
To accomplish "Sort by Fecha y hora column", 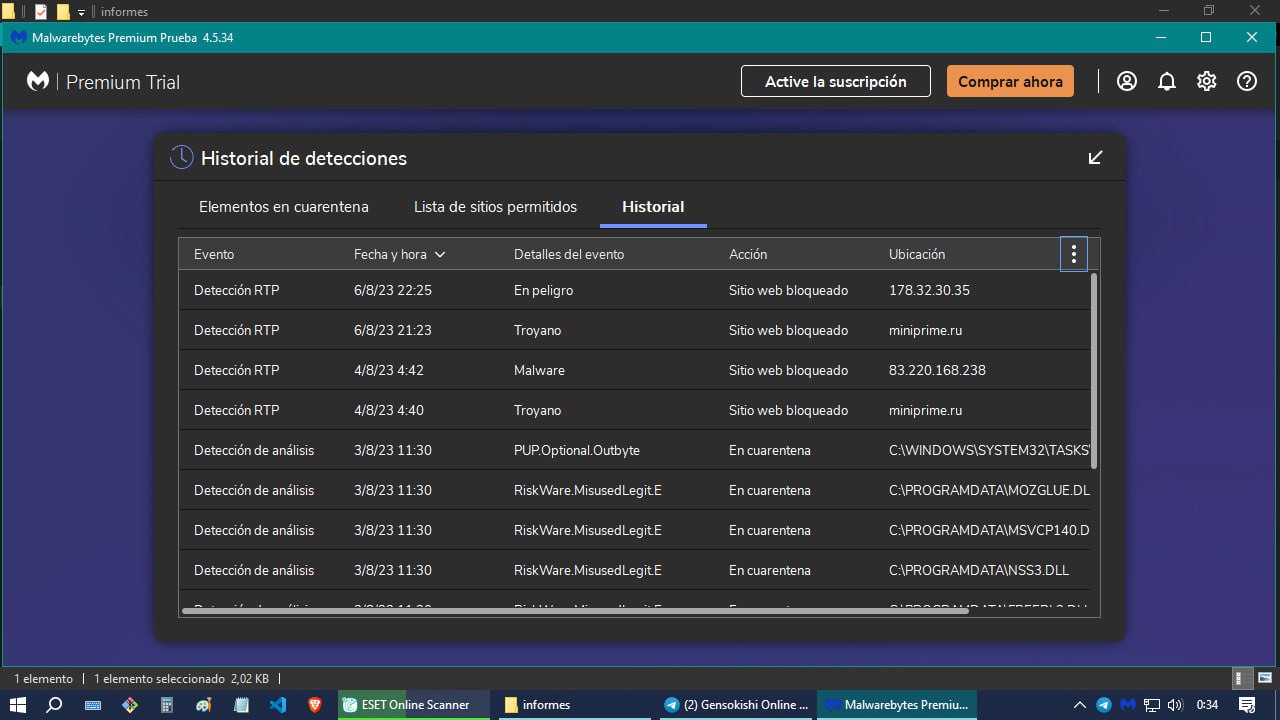I will 399,254.
